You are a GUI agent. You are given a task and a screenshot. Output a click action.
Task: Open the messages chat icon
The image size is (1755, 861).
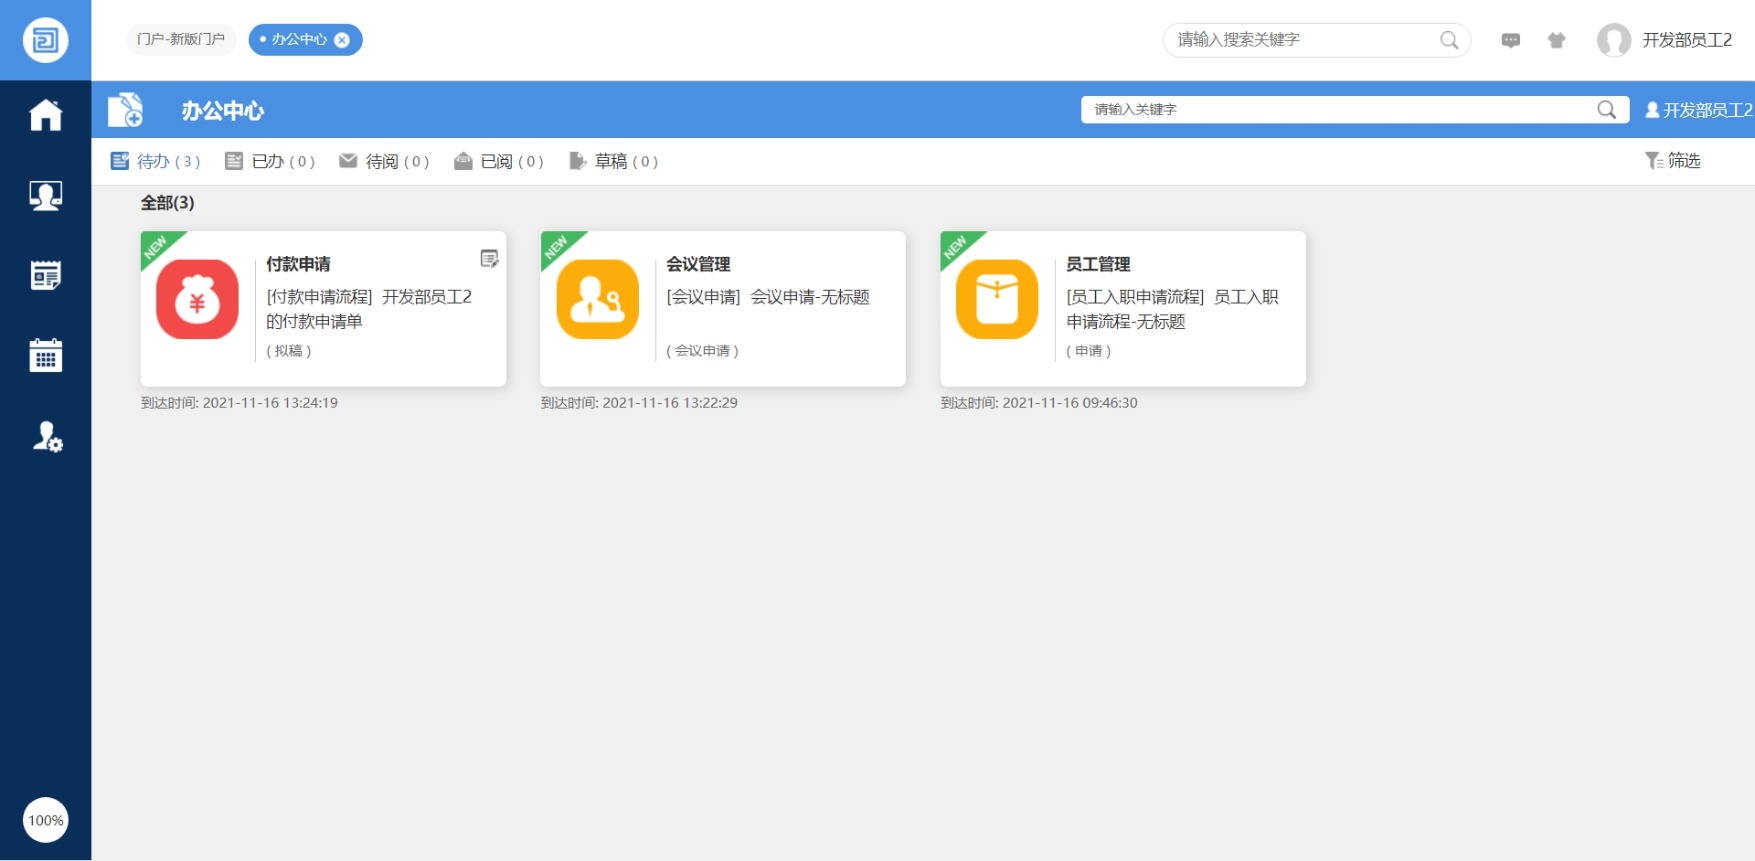point(1511,40)
